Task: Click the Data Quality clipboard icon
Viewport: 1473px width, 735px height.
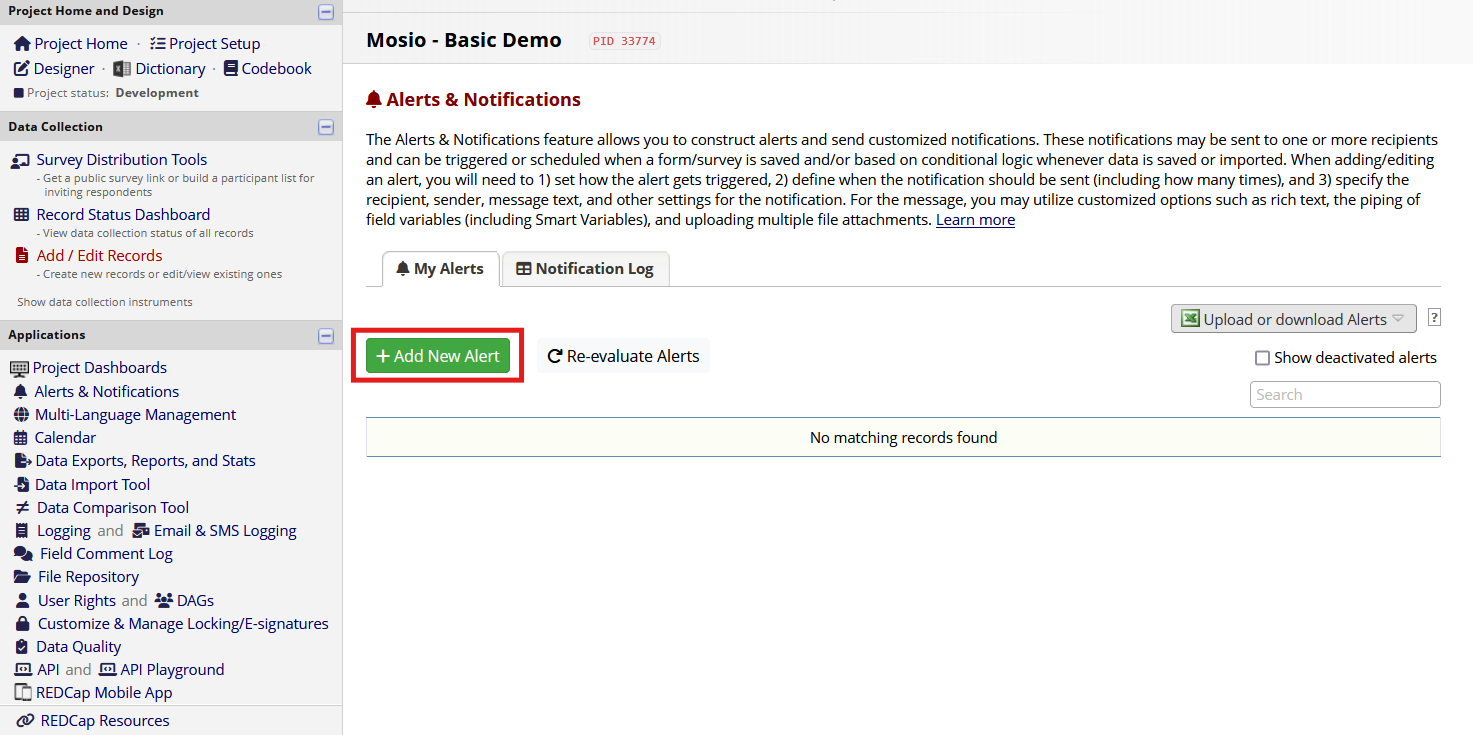Action: click(22, 647)
